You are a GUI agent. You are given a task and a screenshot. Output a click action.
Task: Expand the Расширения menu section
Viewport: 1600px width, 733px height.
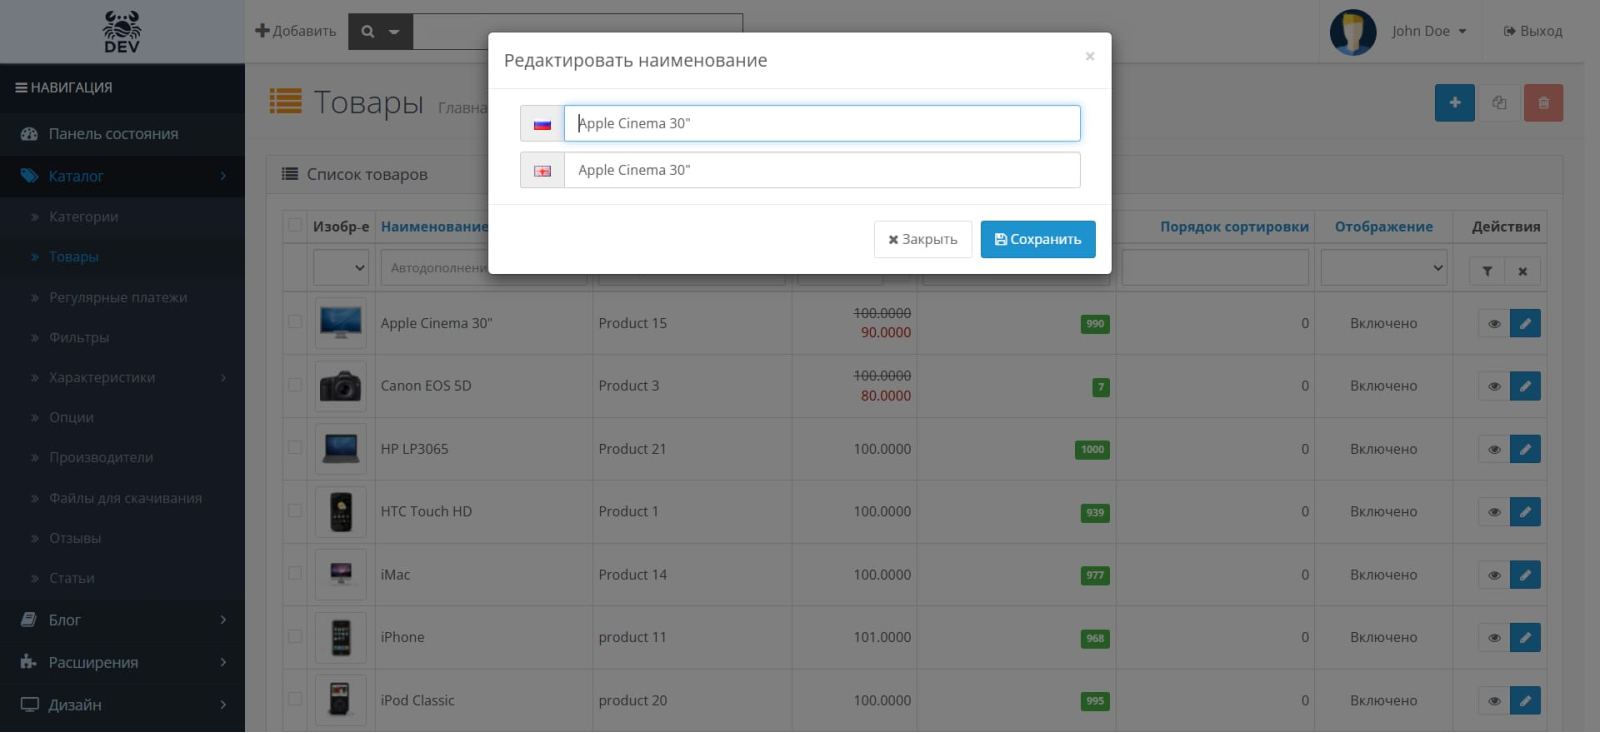point(122,662)
